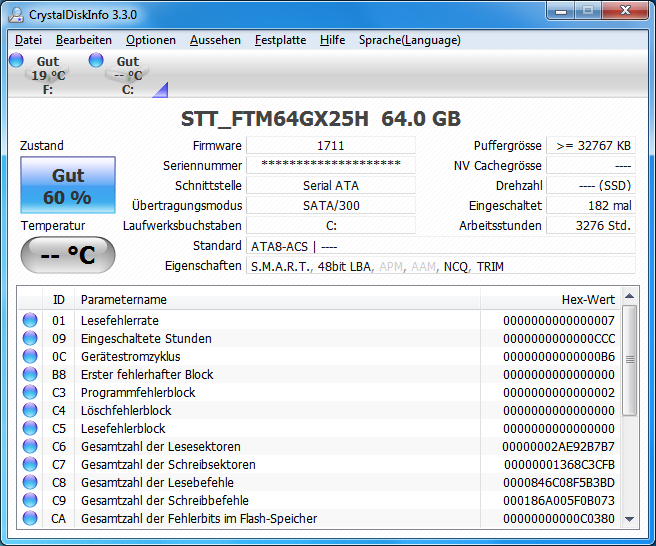Minimize the CrystalDiskInfo window
The image size is (656, 546).
click(x=561, y=10)
